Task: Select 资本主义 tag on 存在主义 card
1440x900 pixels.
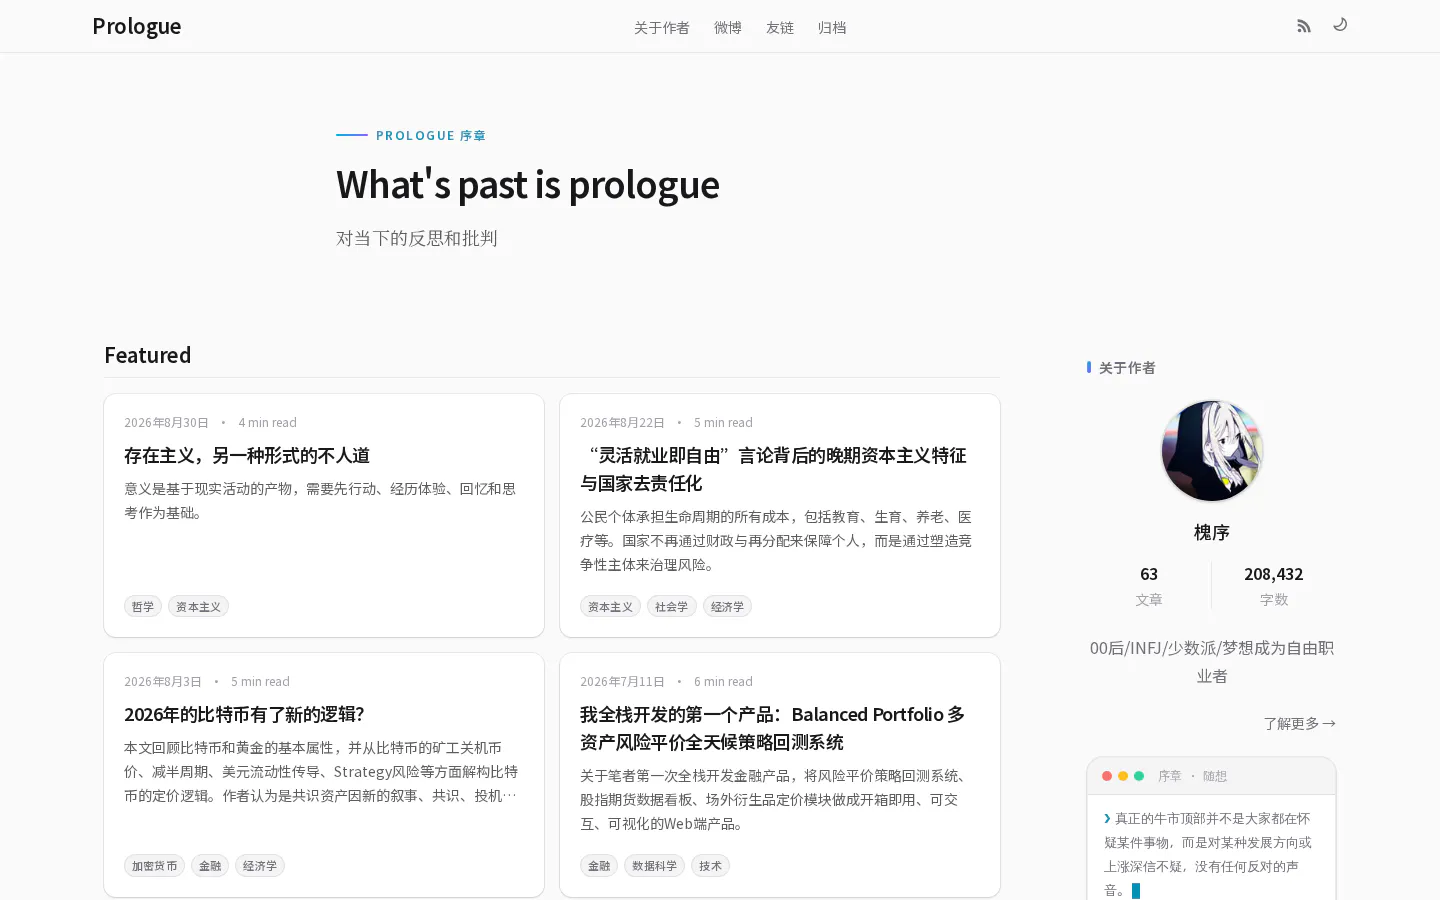Action: pos(198,606)
